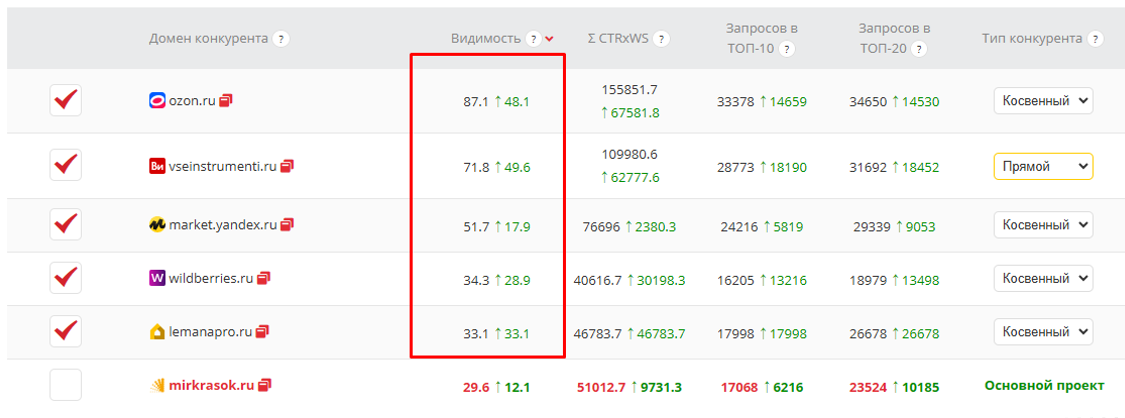Open help icon for Запросов в ТОП-20
Viewport: 1125px width, 418px height.
(919, 49)
